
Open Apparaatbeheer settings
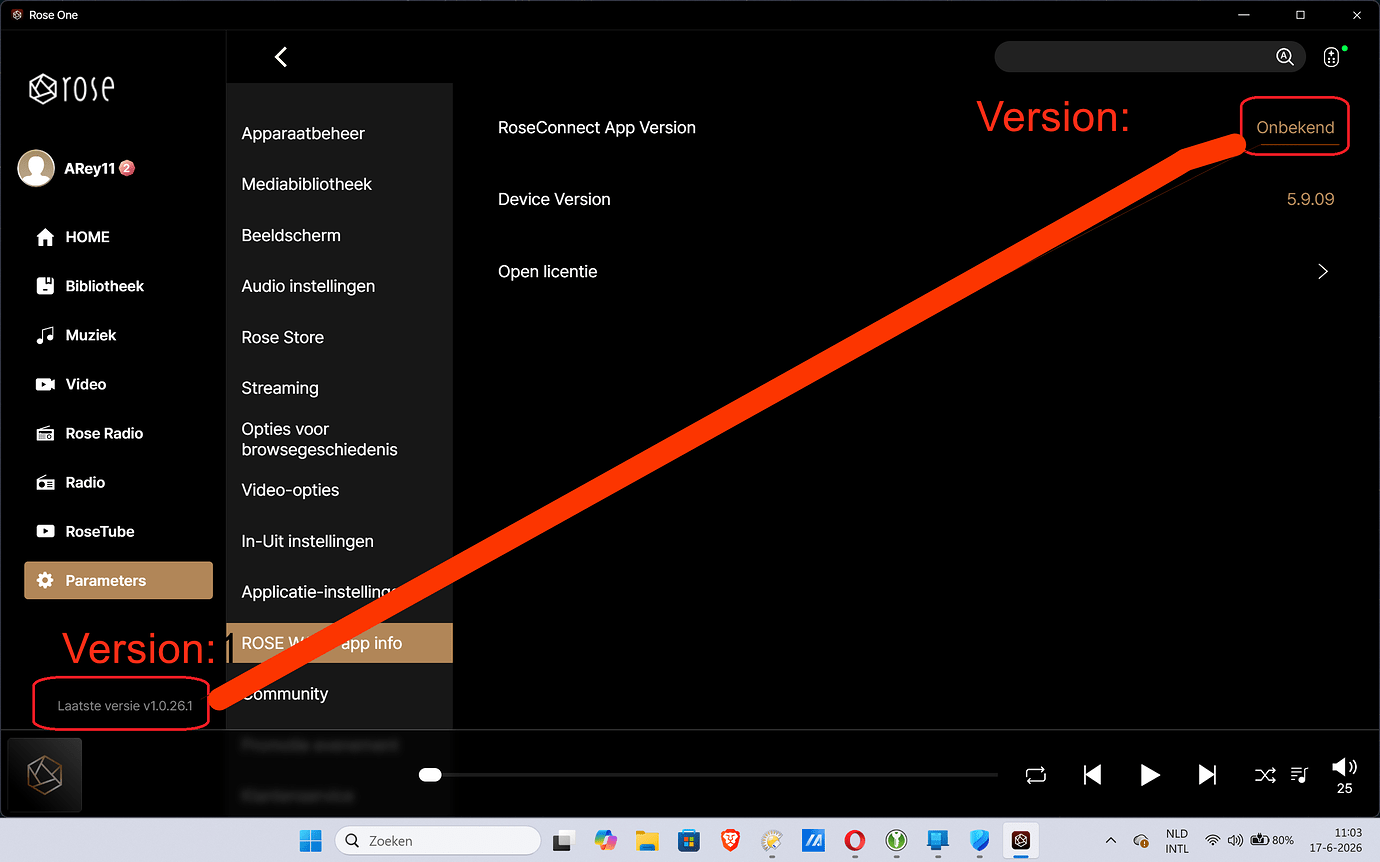coord(303,134)
